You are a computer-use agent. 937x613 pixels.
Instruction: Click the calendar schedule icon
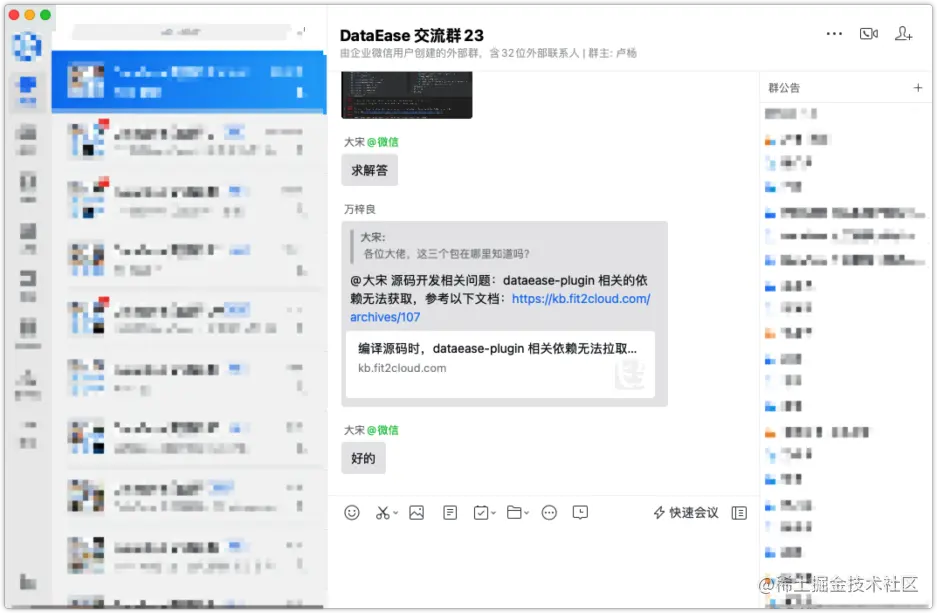(481, 513)
